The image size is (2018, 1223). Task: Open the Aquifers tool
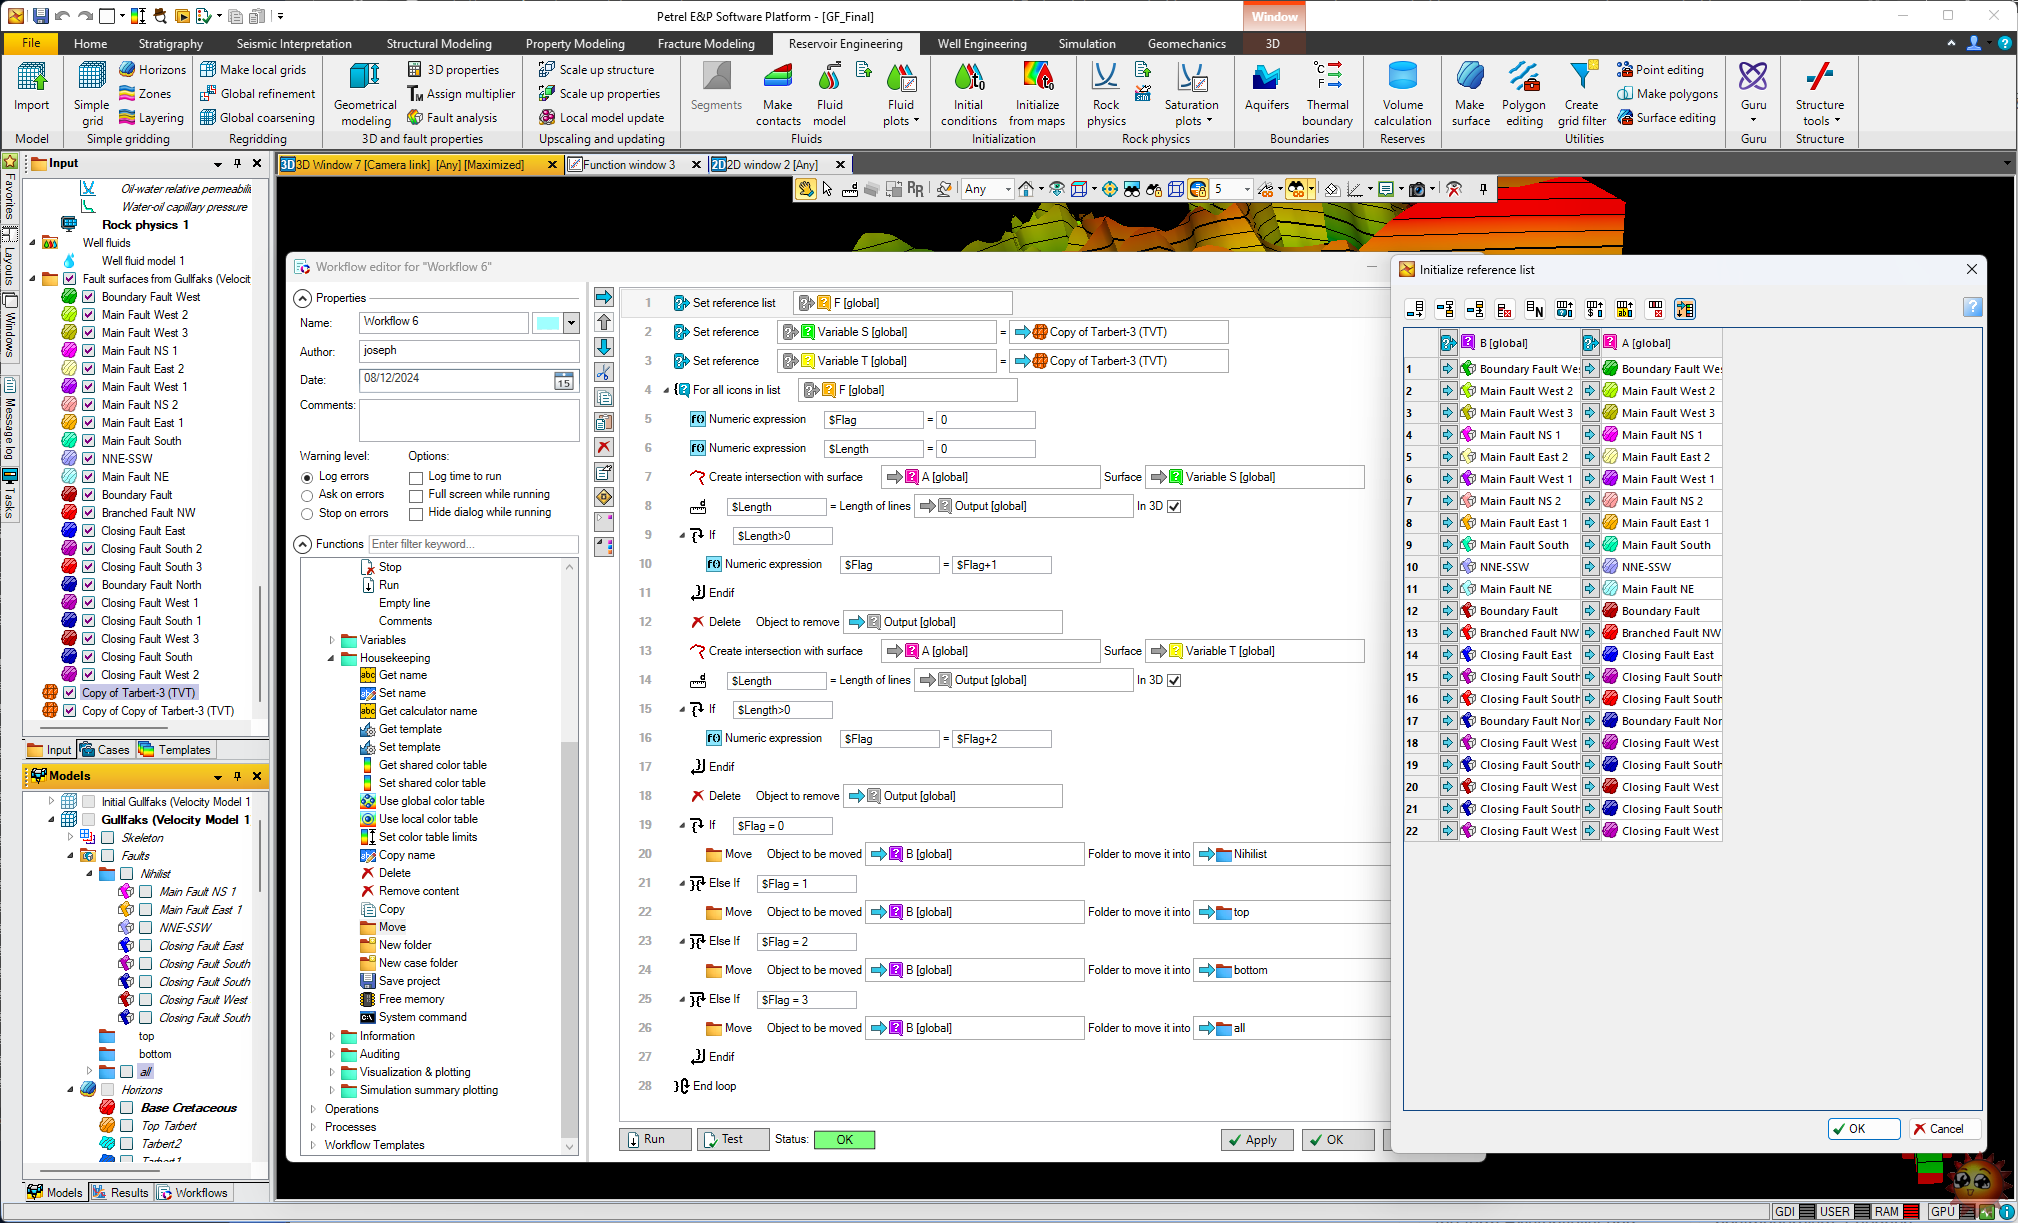click(x=1266, y=86)
